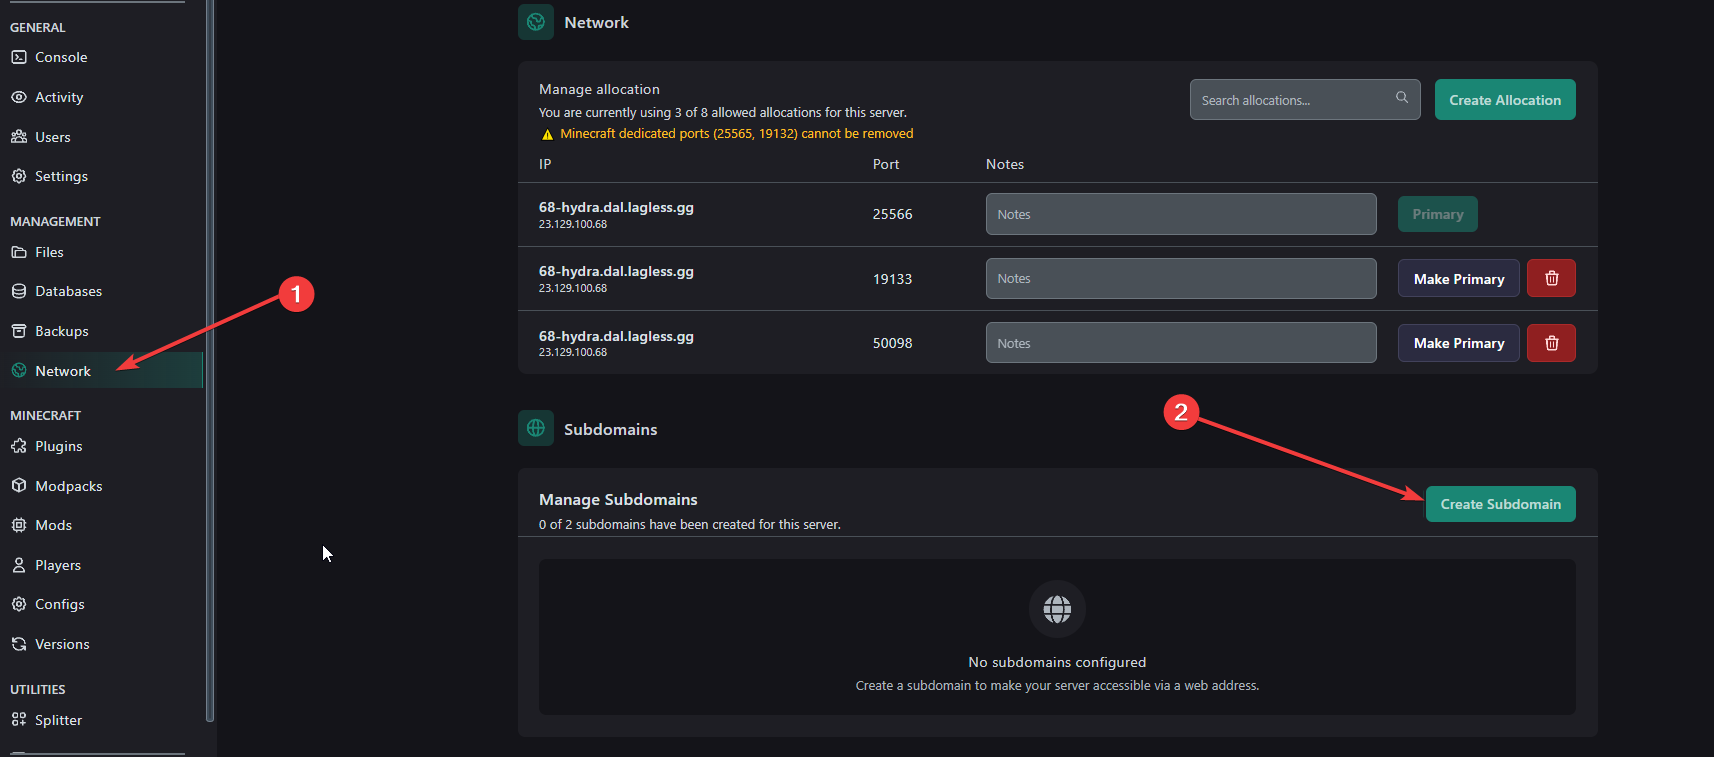Click the Versions refresh icon
The height and width of the screenshot is (757, 1714).
(x=19, y=644)
